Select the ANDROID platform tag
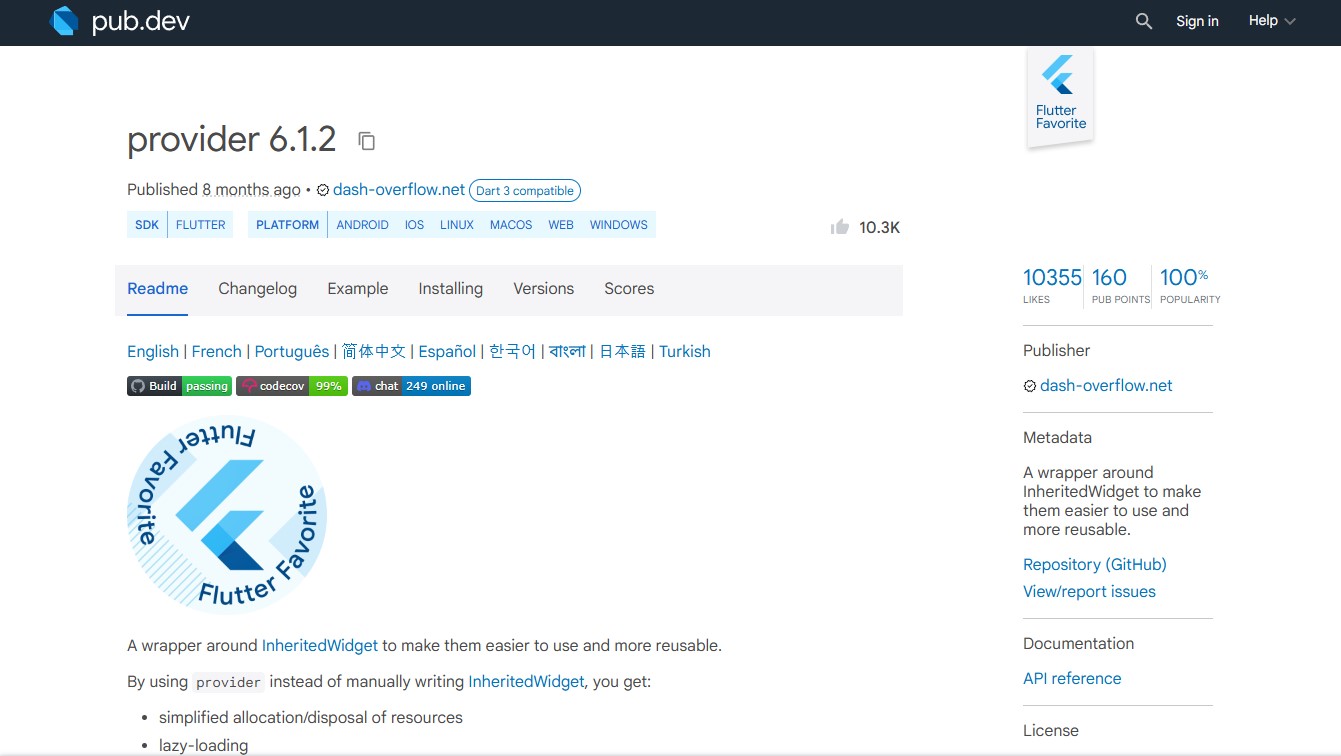The width and height of the screenshot is (1341, 756). click(362, 225)
